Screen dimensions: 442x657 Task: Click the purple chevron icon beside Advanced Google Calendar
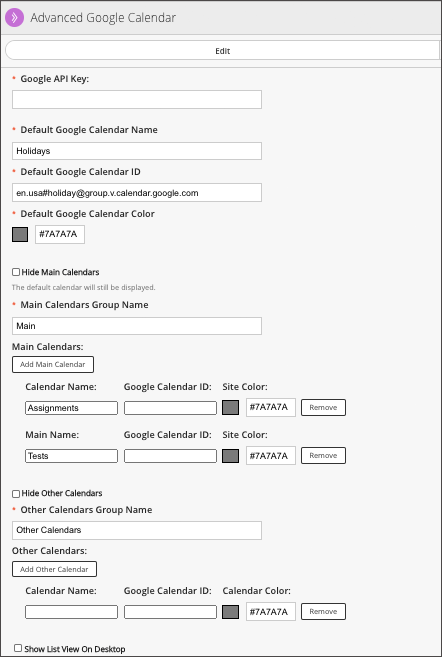pyautogui.click(x=14, y=18)
